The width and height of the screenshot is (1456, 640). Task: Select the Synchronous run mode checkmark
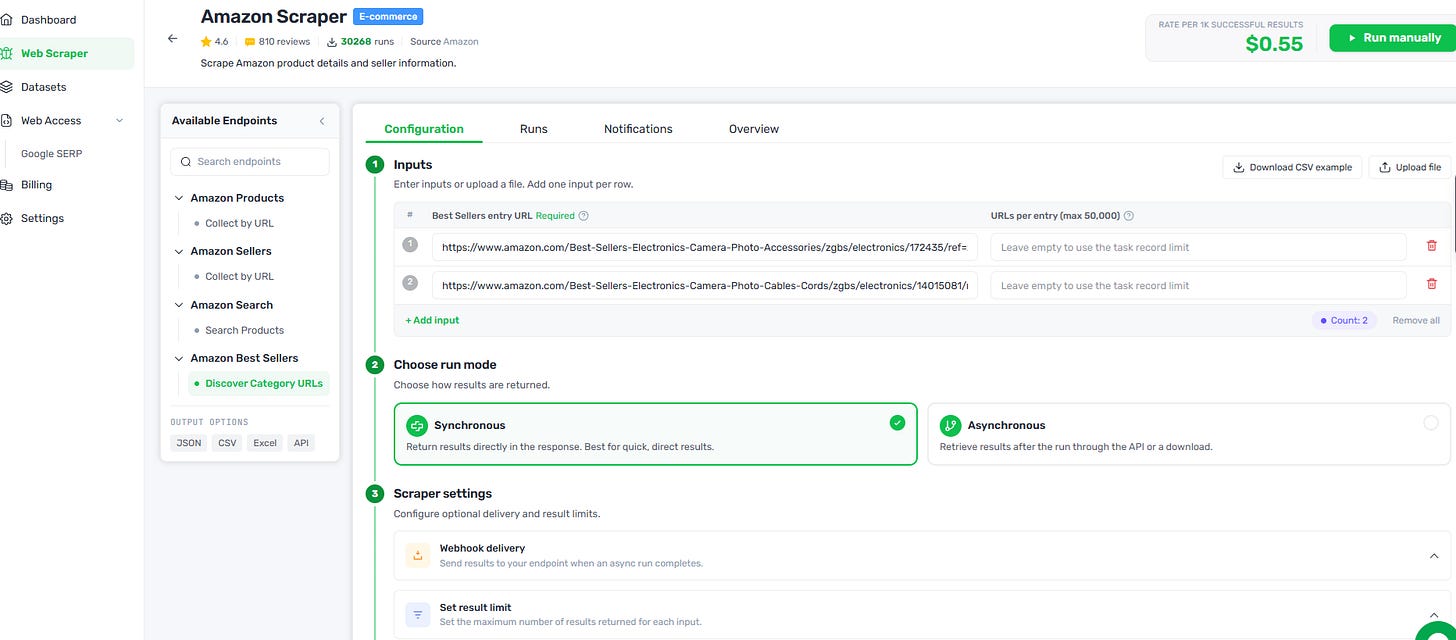click(x=897, y=423)
